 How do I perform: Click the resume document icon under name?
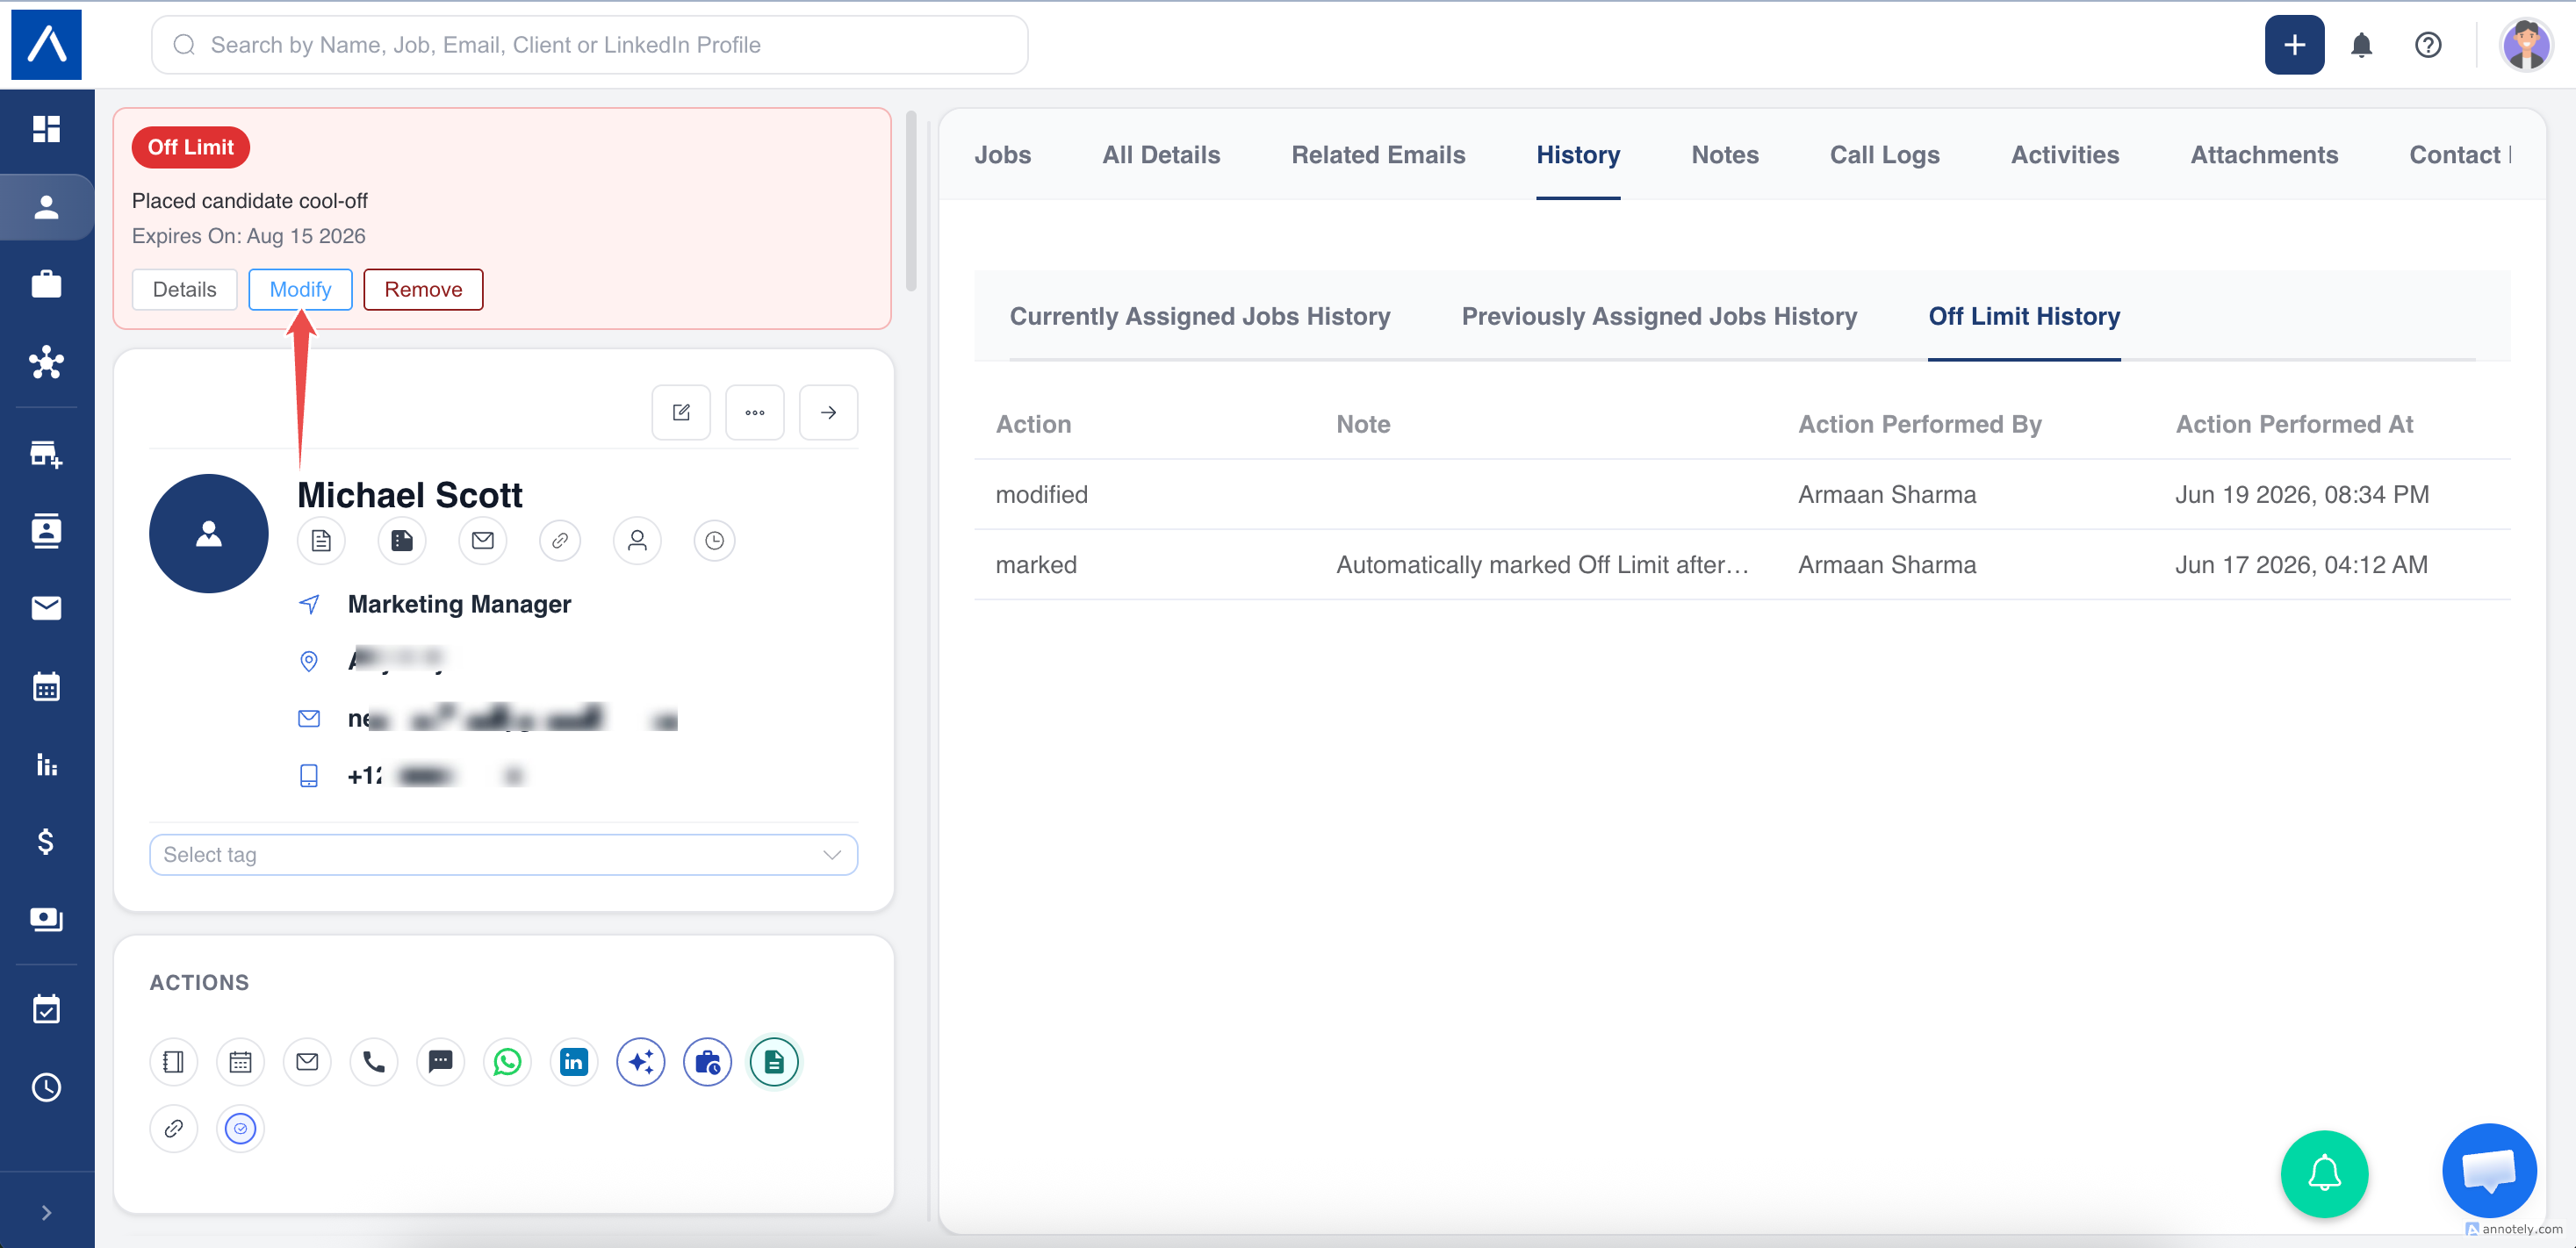coord(321,541)
